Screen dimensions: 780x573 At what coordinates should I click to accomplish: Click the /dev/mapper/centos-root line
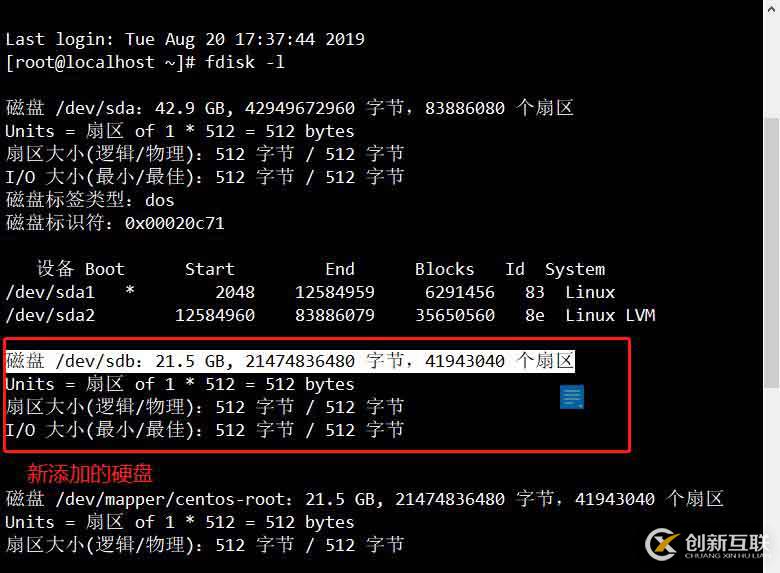click(365, 498)
